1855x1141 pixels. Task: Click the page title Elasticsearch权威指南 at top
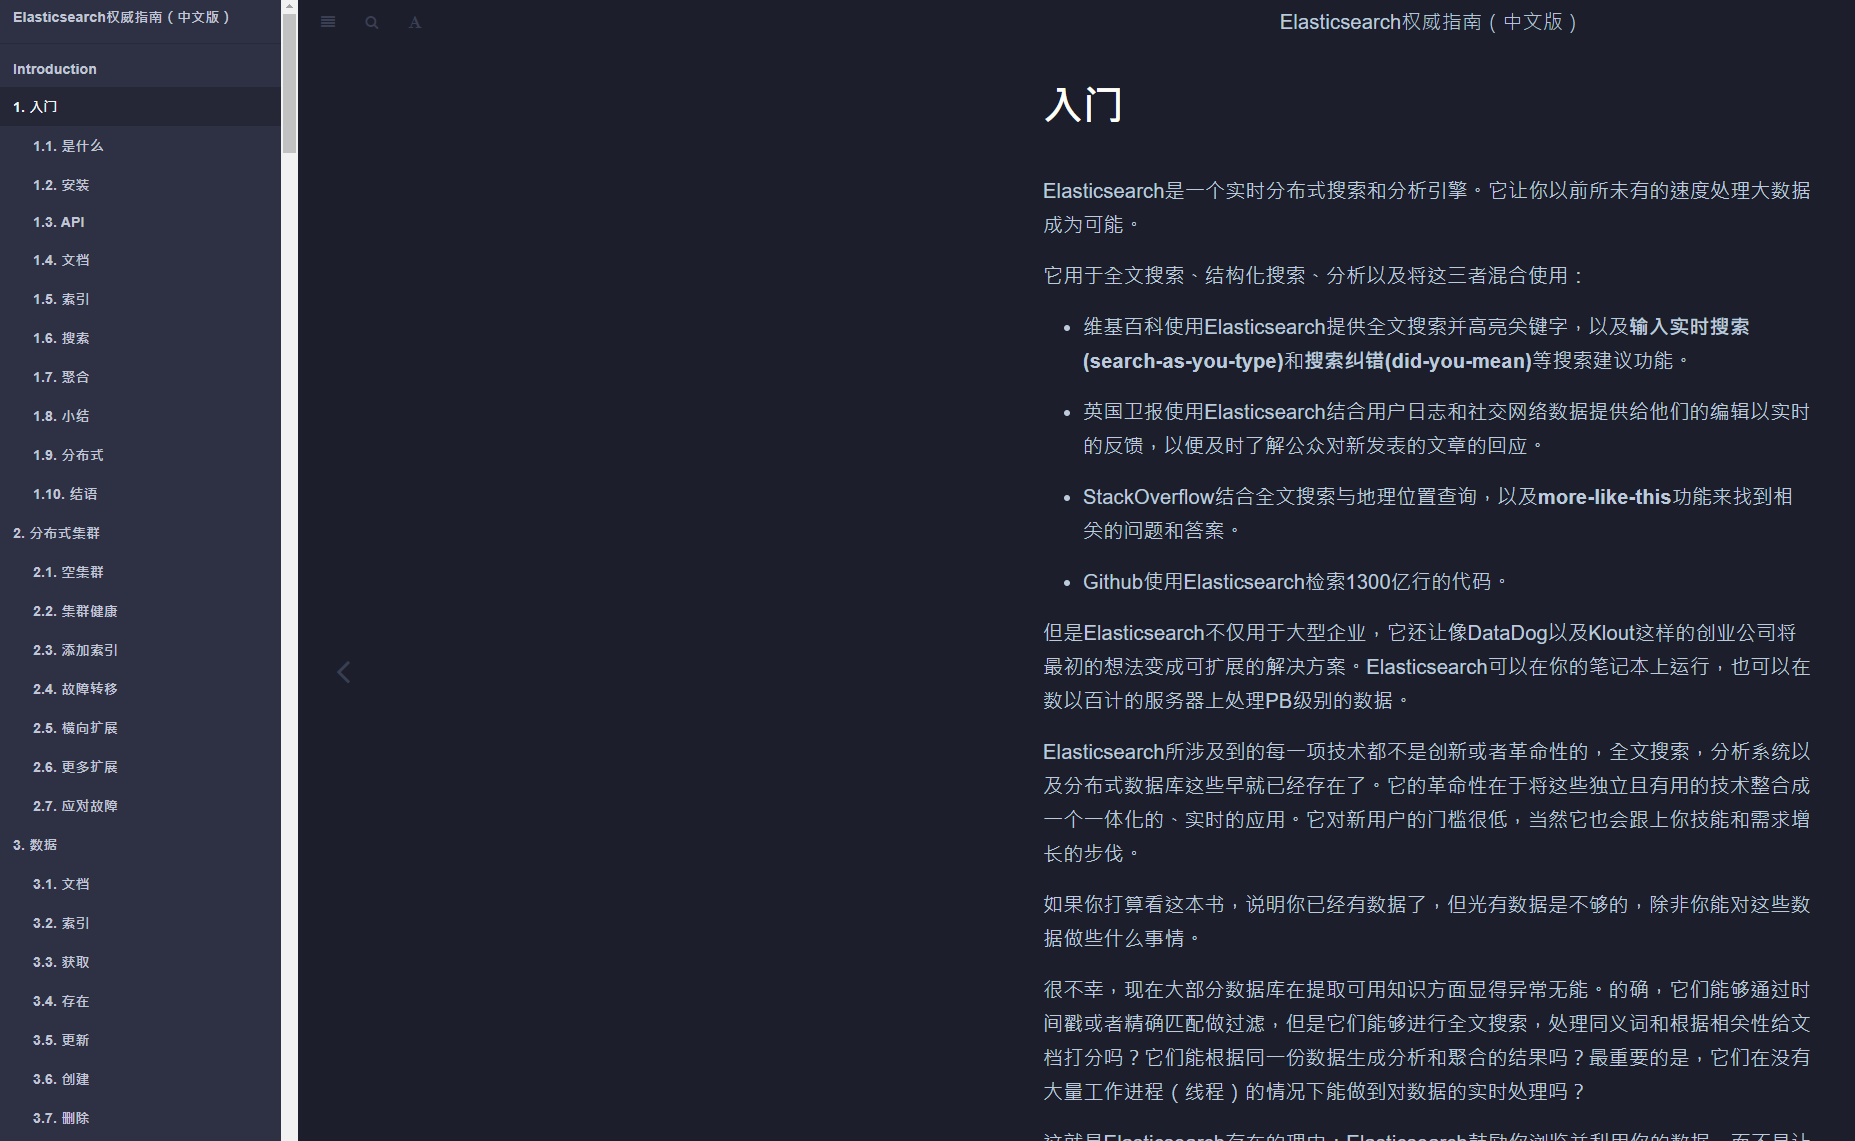pos(1428,22)
